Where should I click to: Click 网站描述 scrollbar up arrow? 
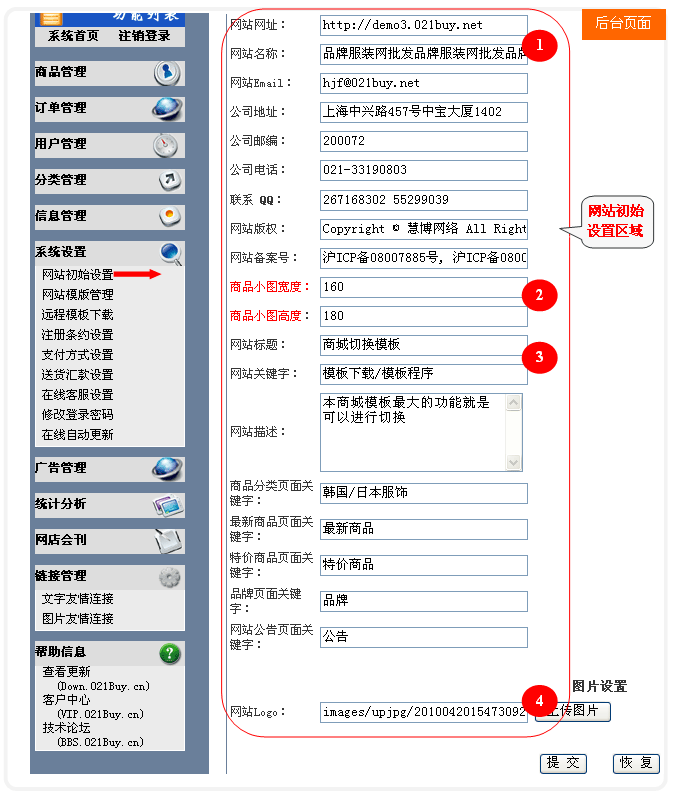514,403
